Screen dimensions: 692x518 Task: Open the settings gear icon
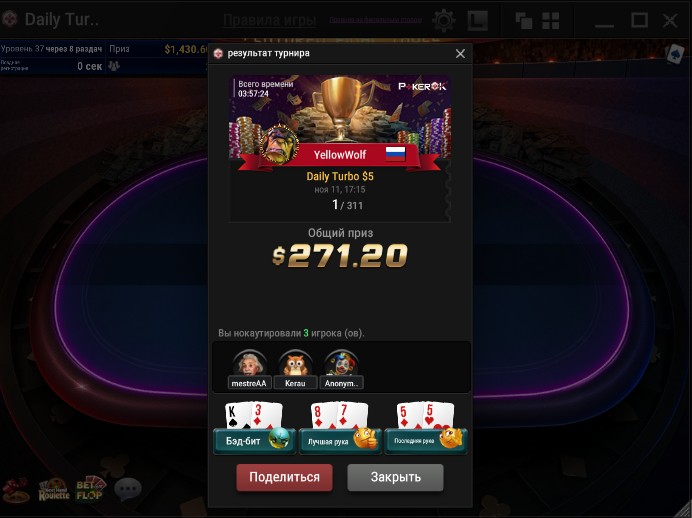444,20
